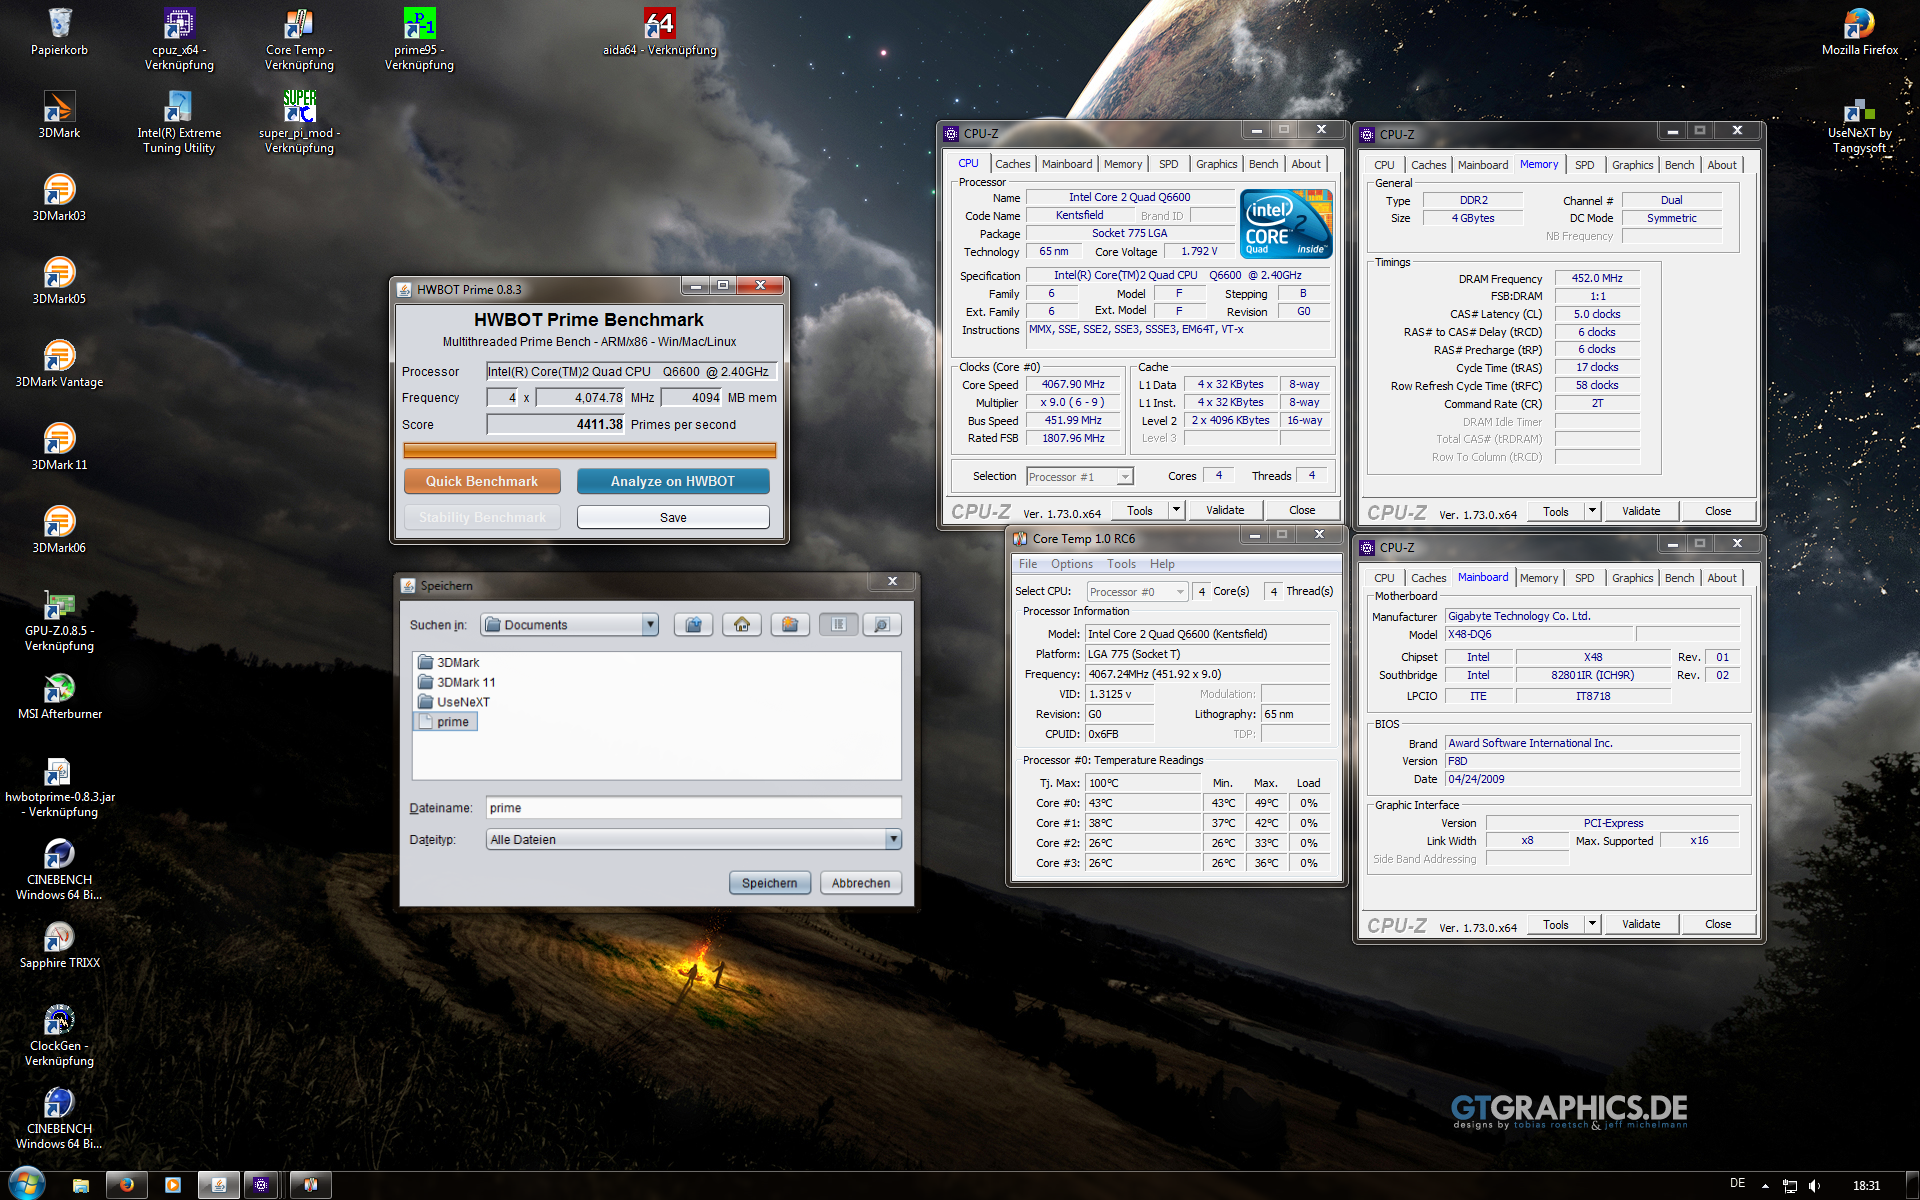Viewport: 1920px width, 1200px height.
Task: Open the 3DMark05 desktop icon
Action: tap(59, 281)
